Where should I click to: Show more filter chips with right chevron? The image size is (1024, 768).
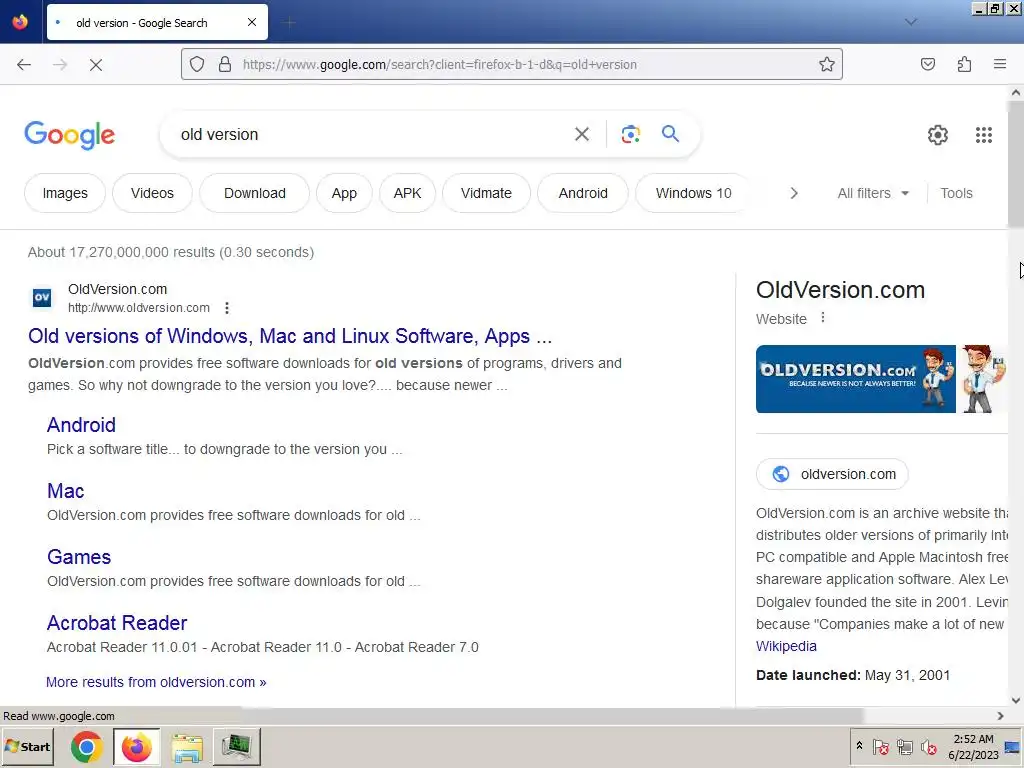tap(794, 193)
